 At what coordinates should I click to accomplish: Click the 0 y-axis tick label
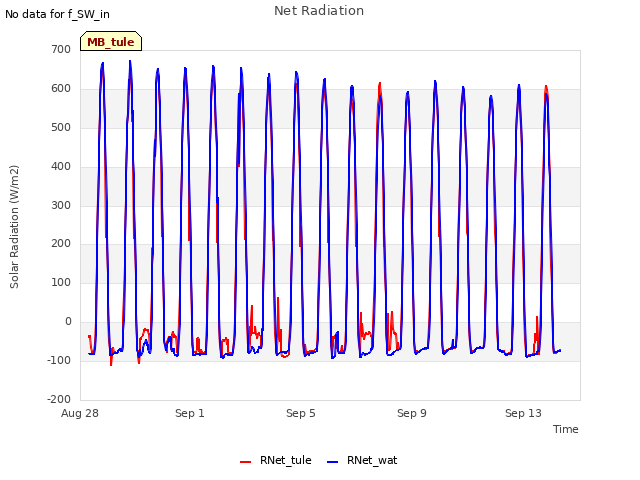[68, 322]
